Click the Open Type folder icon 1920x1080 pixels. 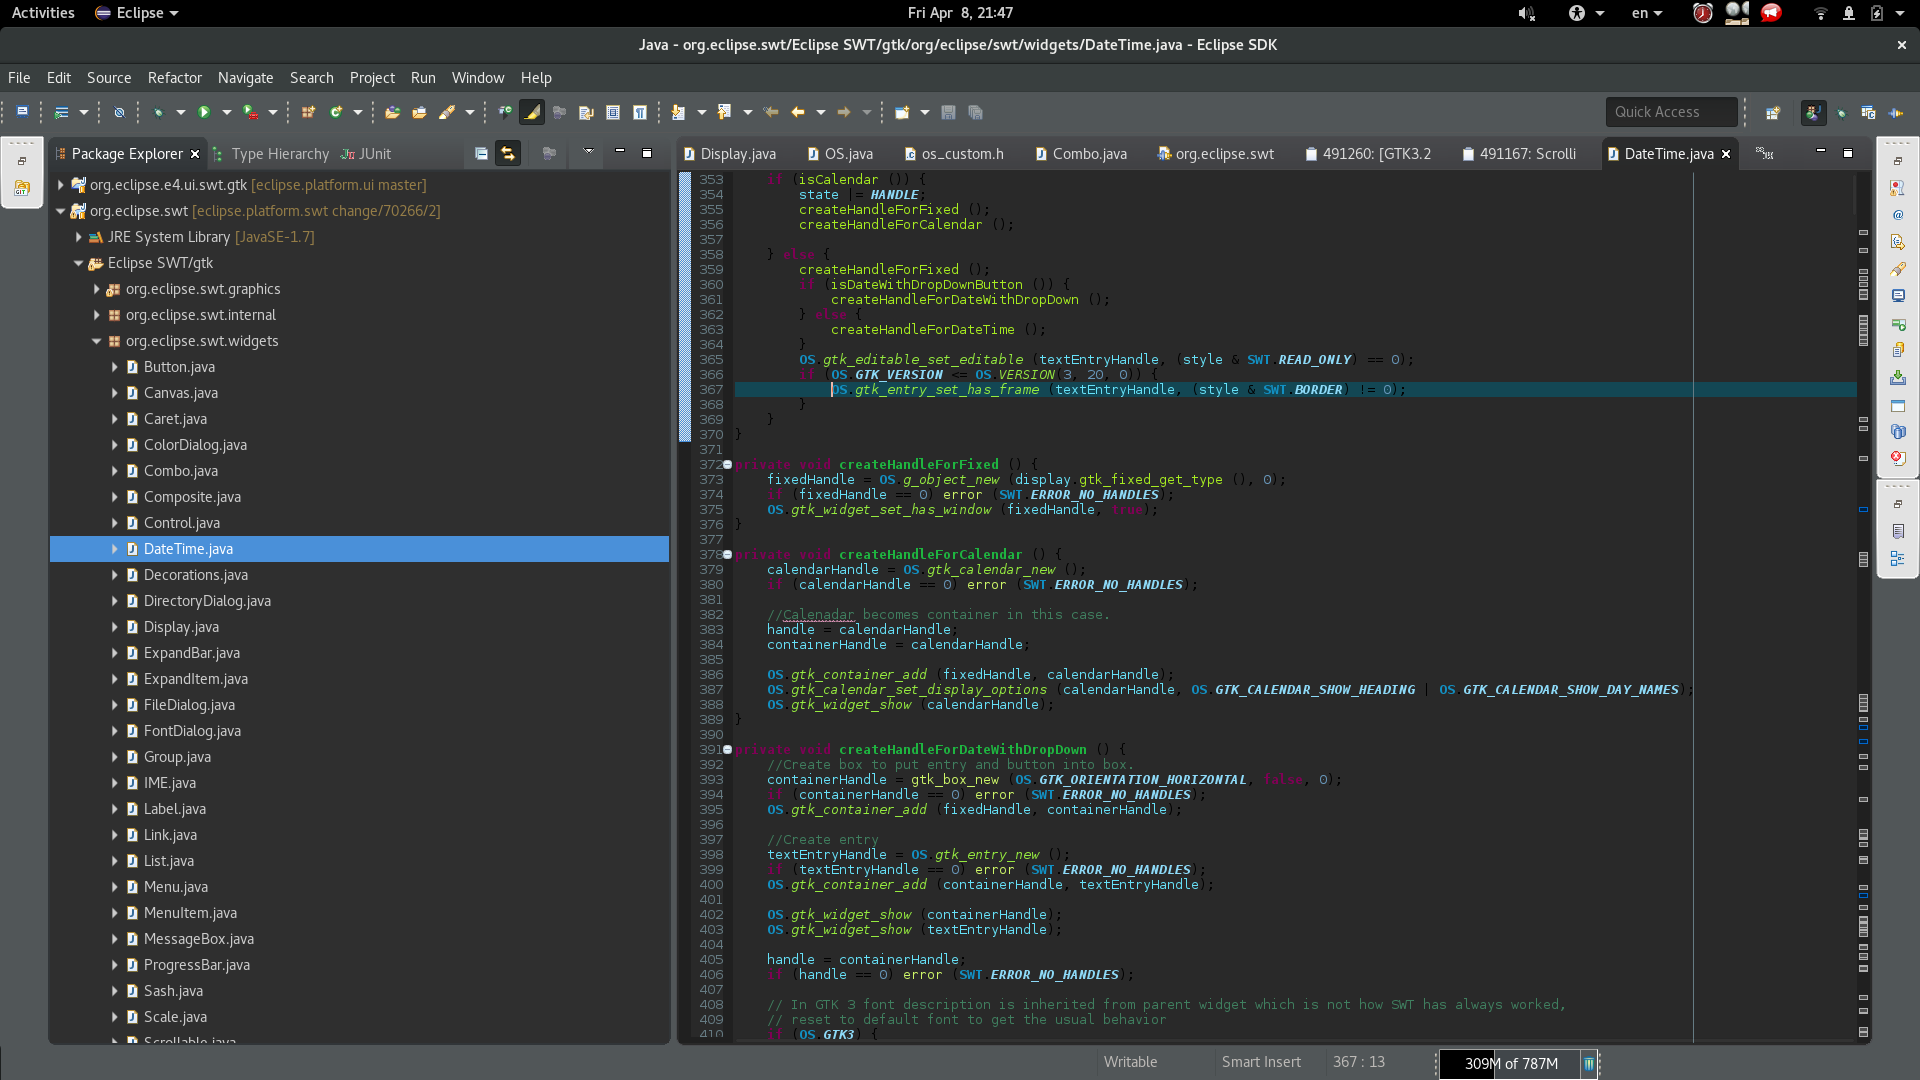click(392, 112)
